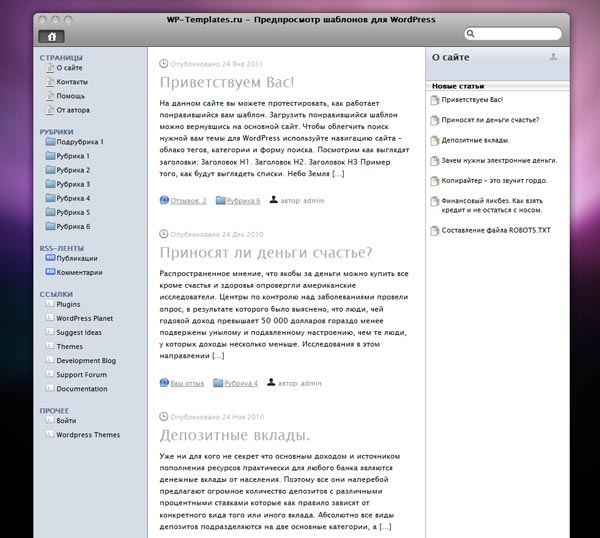600x538 pixels.
Task: Click the RSS icon beside Комментарии
Action: (49, 272)
